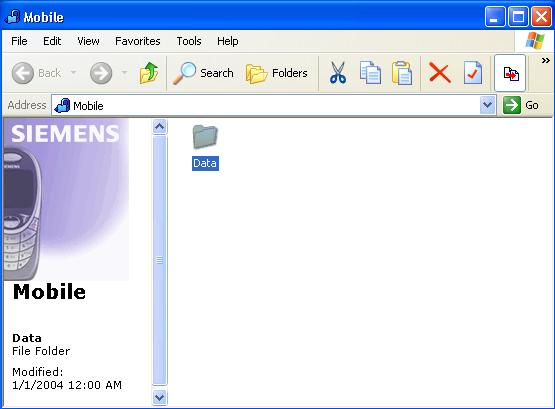Screen dimensions: 555x409
Task: Go up one folder level
Action: coord(149,73)
